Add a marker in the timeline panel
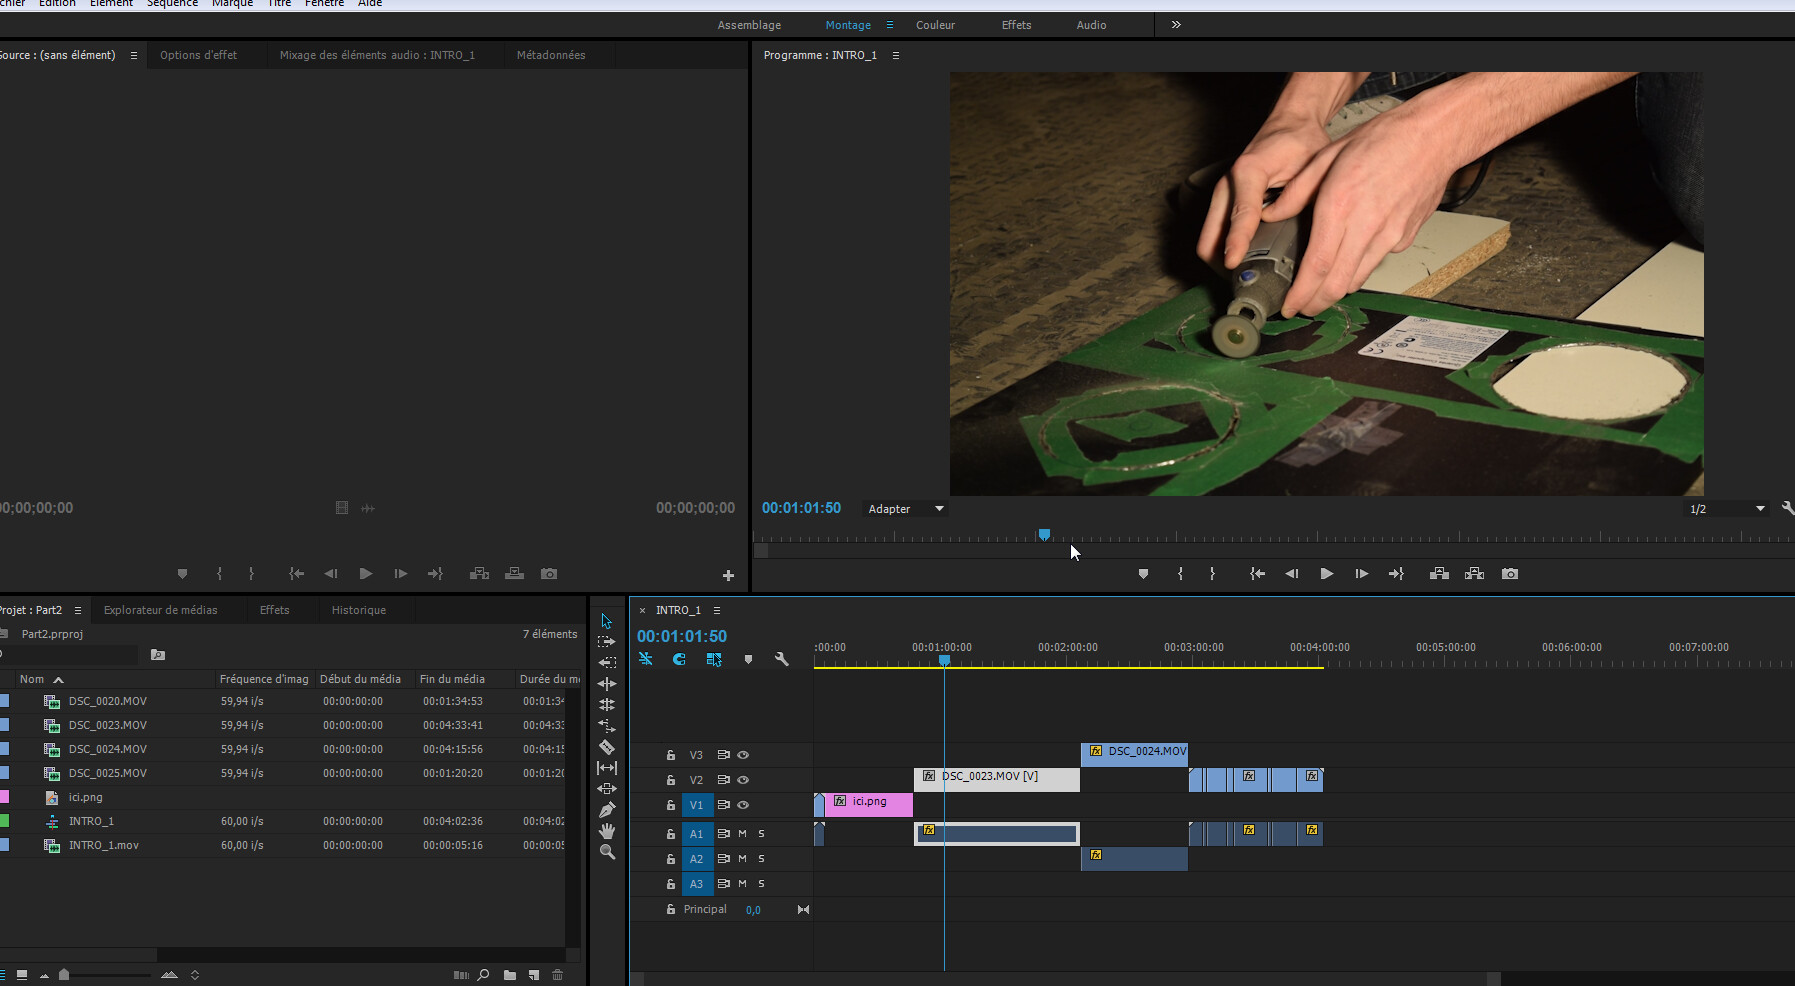Image resolution: width=1795 pixels, height=986 pixels. pos(748,659)
